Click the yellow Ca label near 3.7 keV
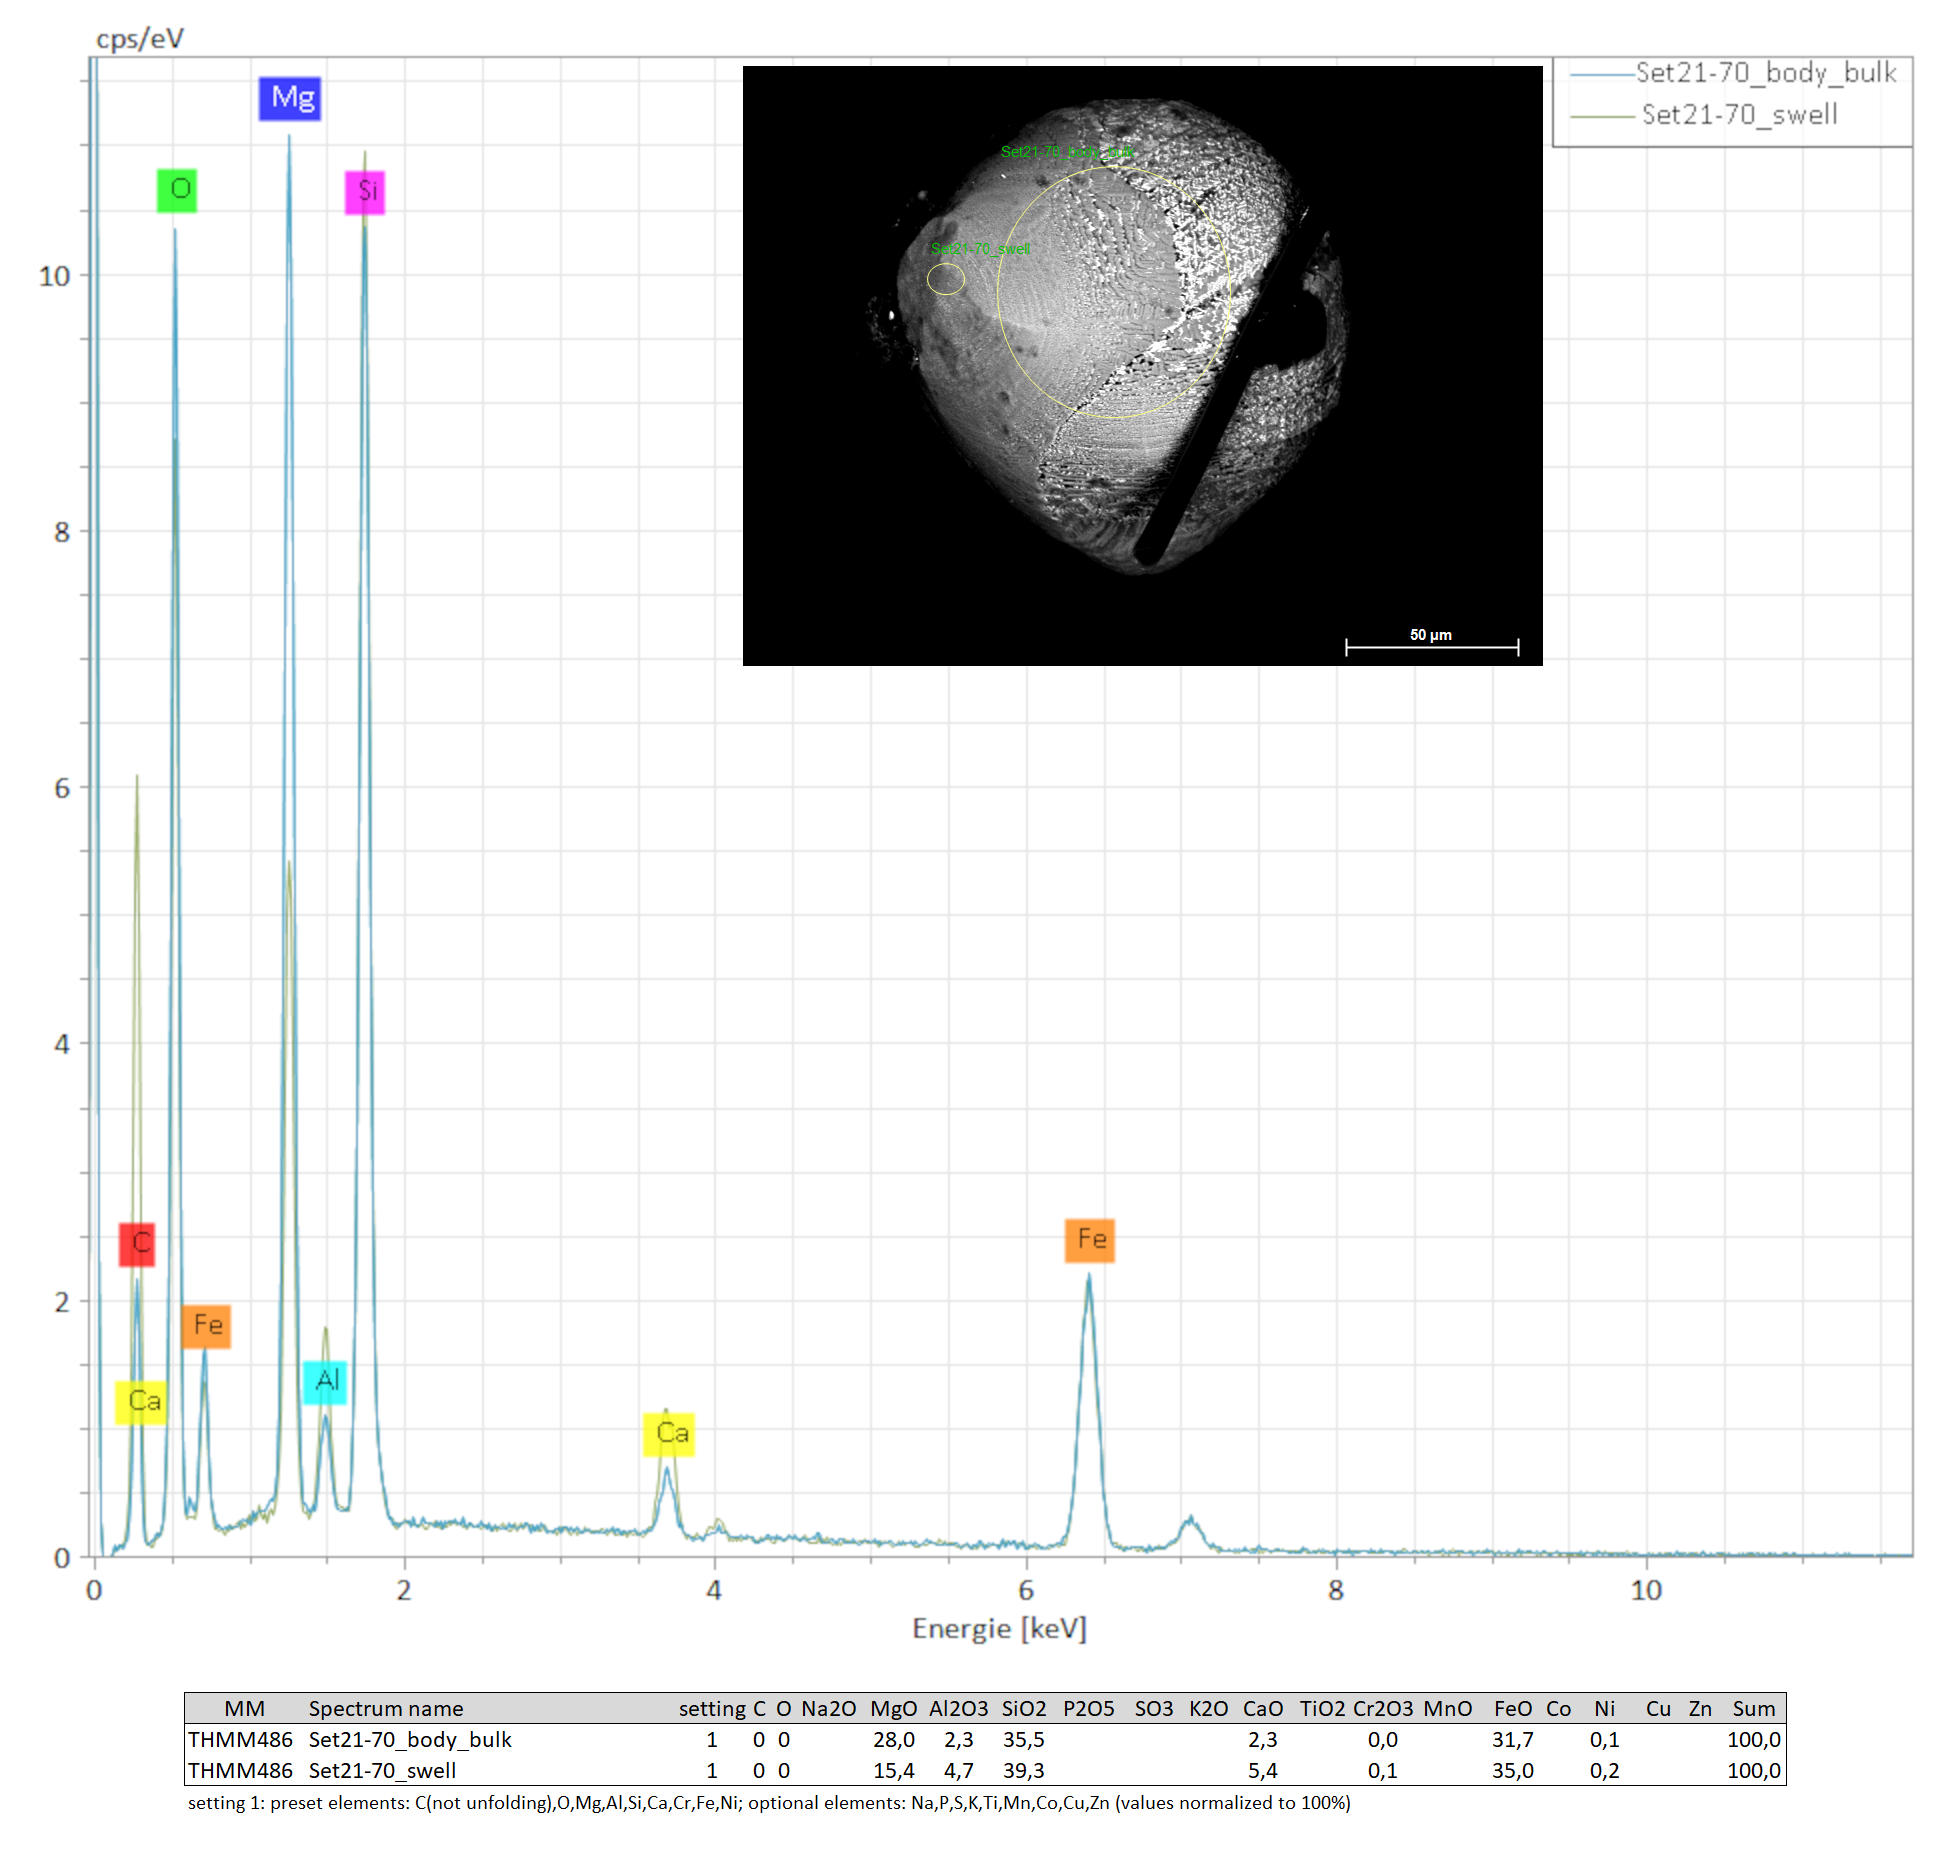 click(669, 1433)
